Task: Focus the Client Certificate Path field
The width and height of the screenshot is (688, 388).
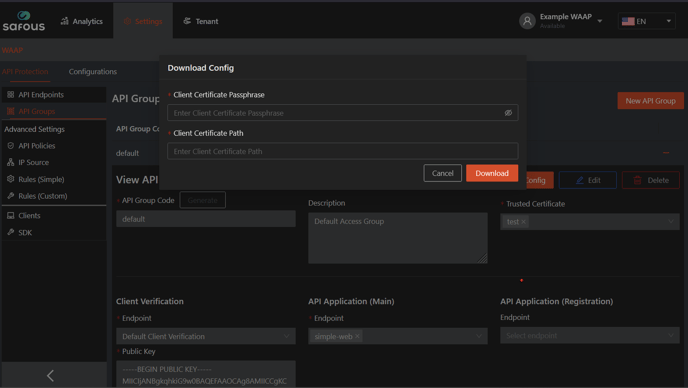Action: click(343, 151)
